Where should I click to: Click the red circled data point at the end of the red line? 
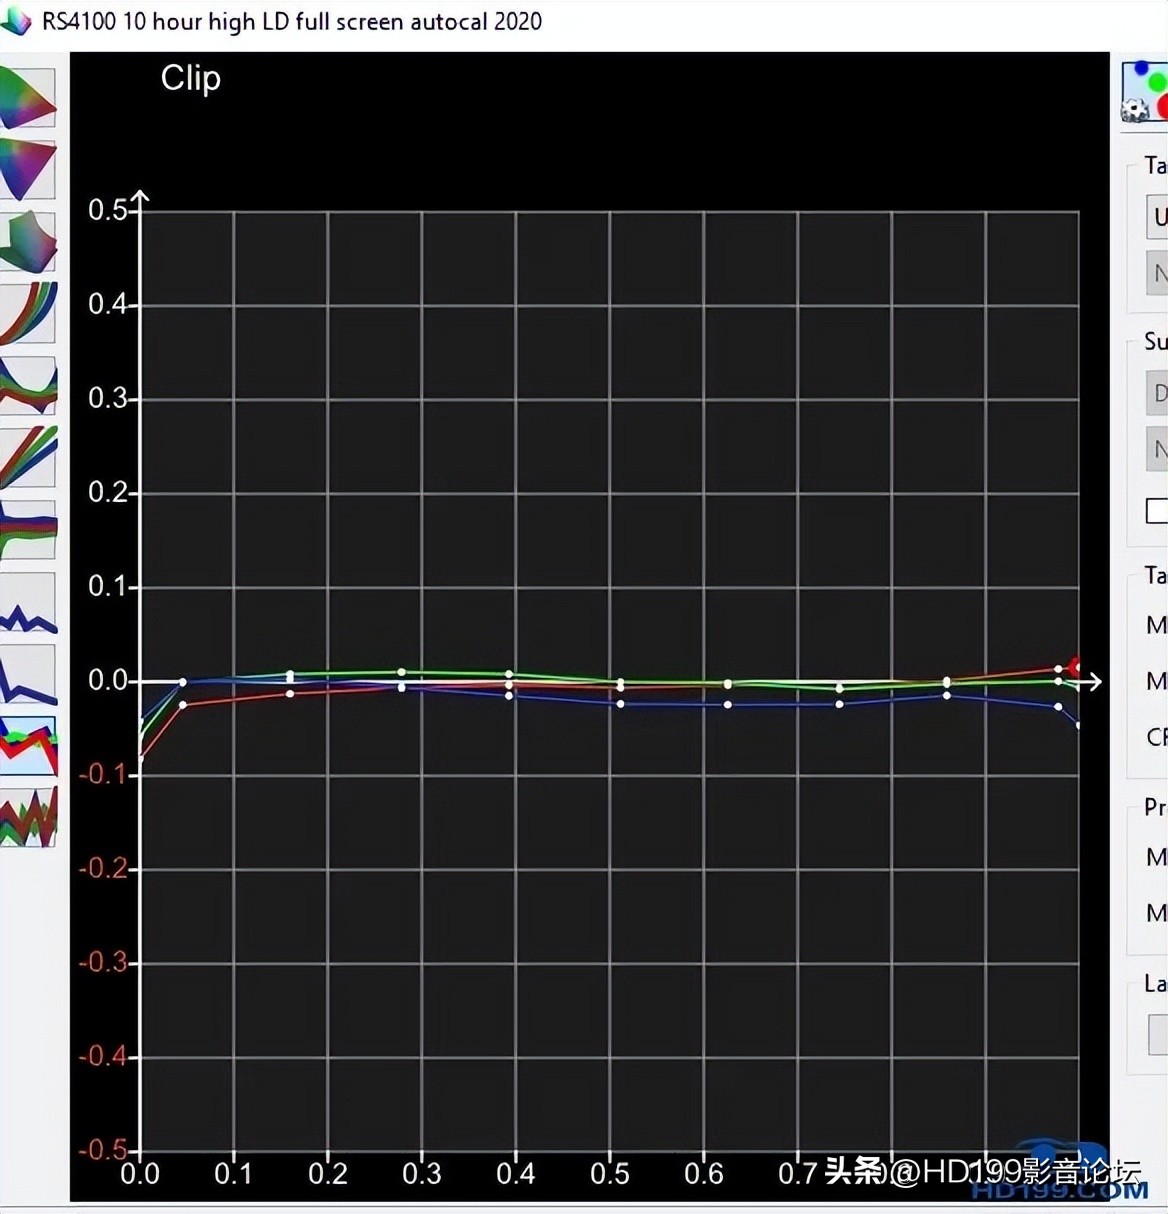tap(1076, 667)
